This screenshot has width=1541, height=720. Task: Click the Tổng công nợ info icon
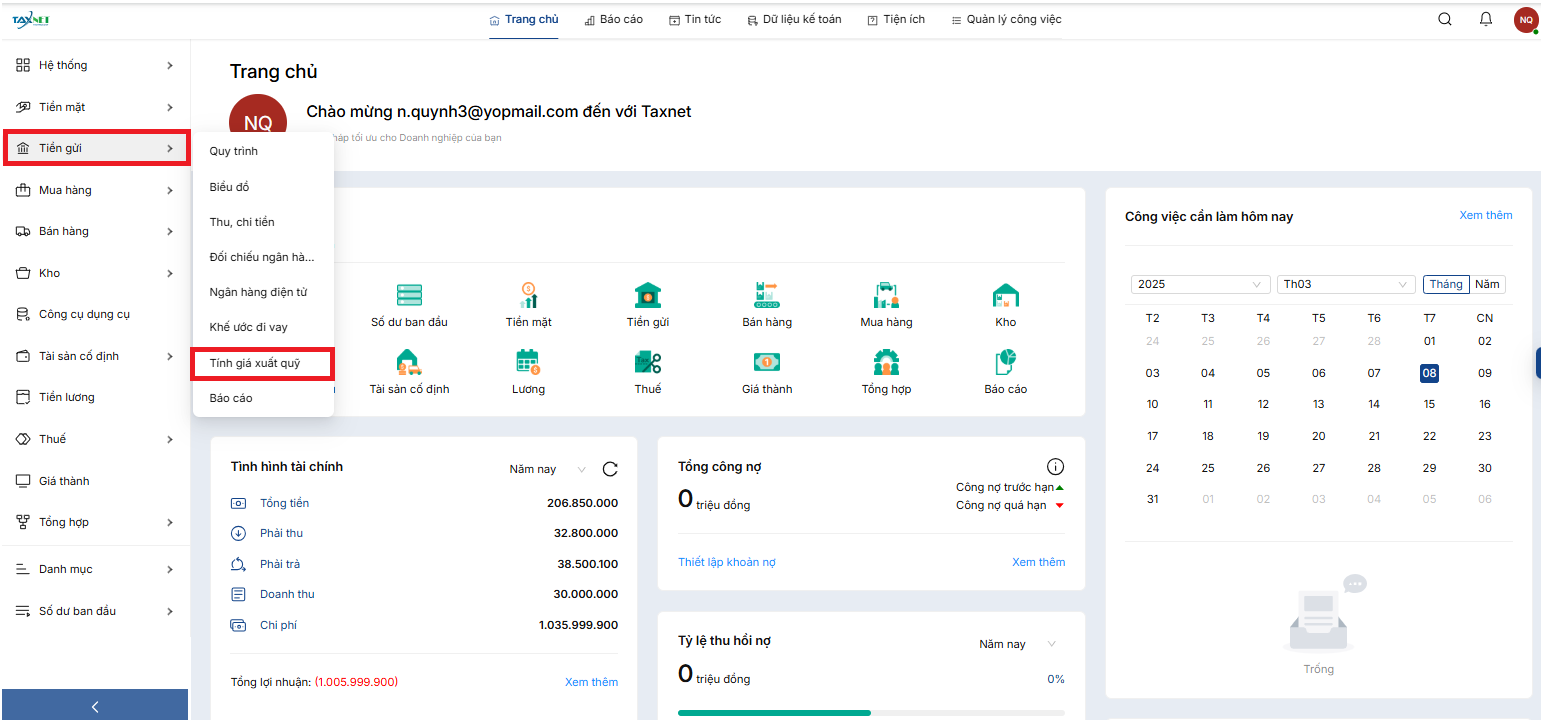pyautogui.click(x=1055, y=467)
